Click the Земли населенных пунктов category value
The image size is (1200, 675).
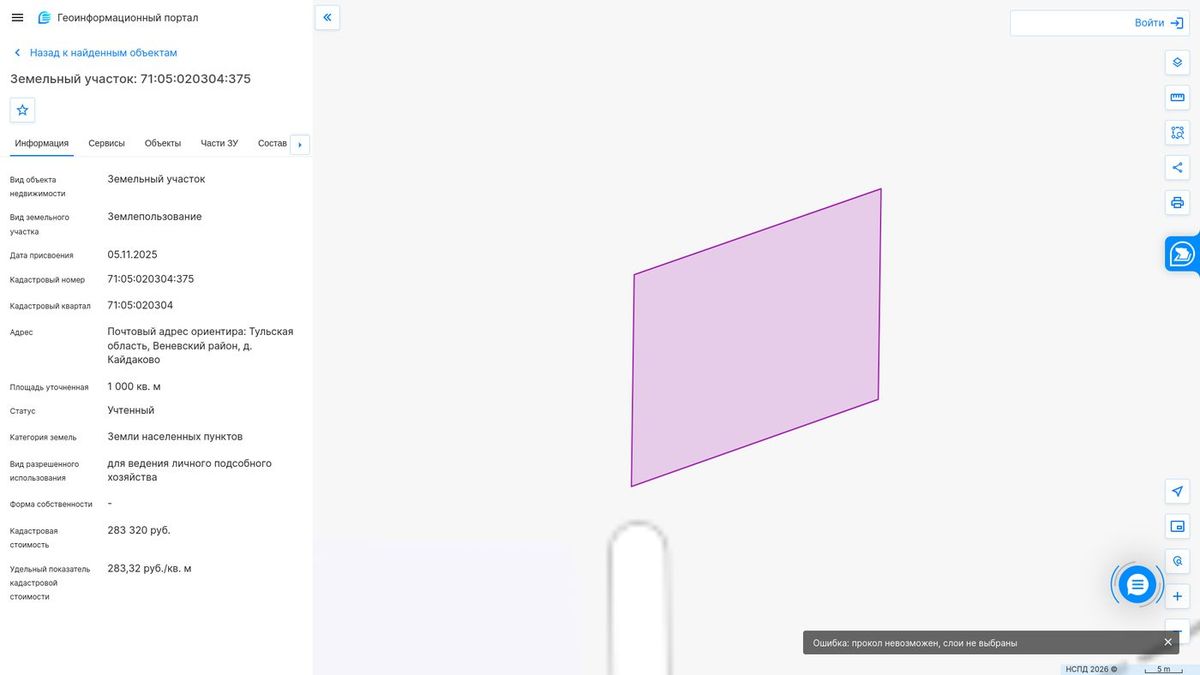[175, 436]
